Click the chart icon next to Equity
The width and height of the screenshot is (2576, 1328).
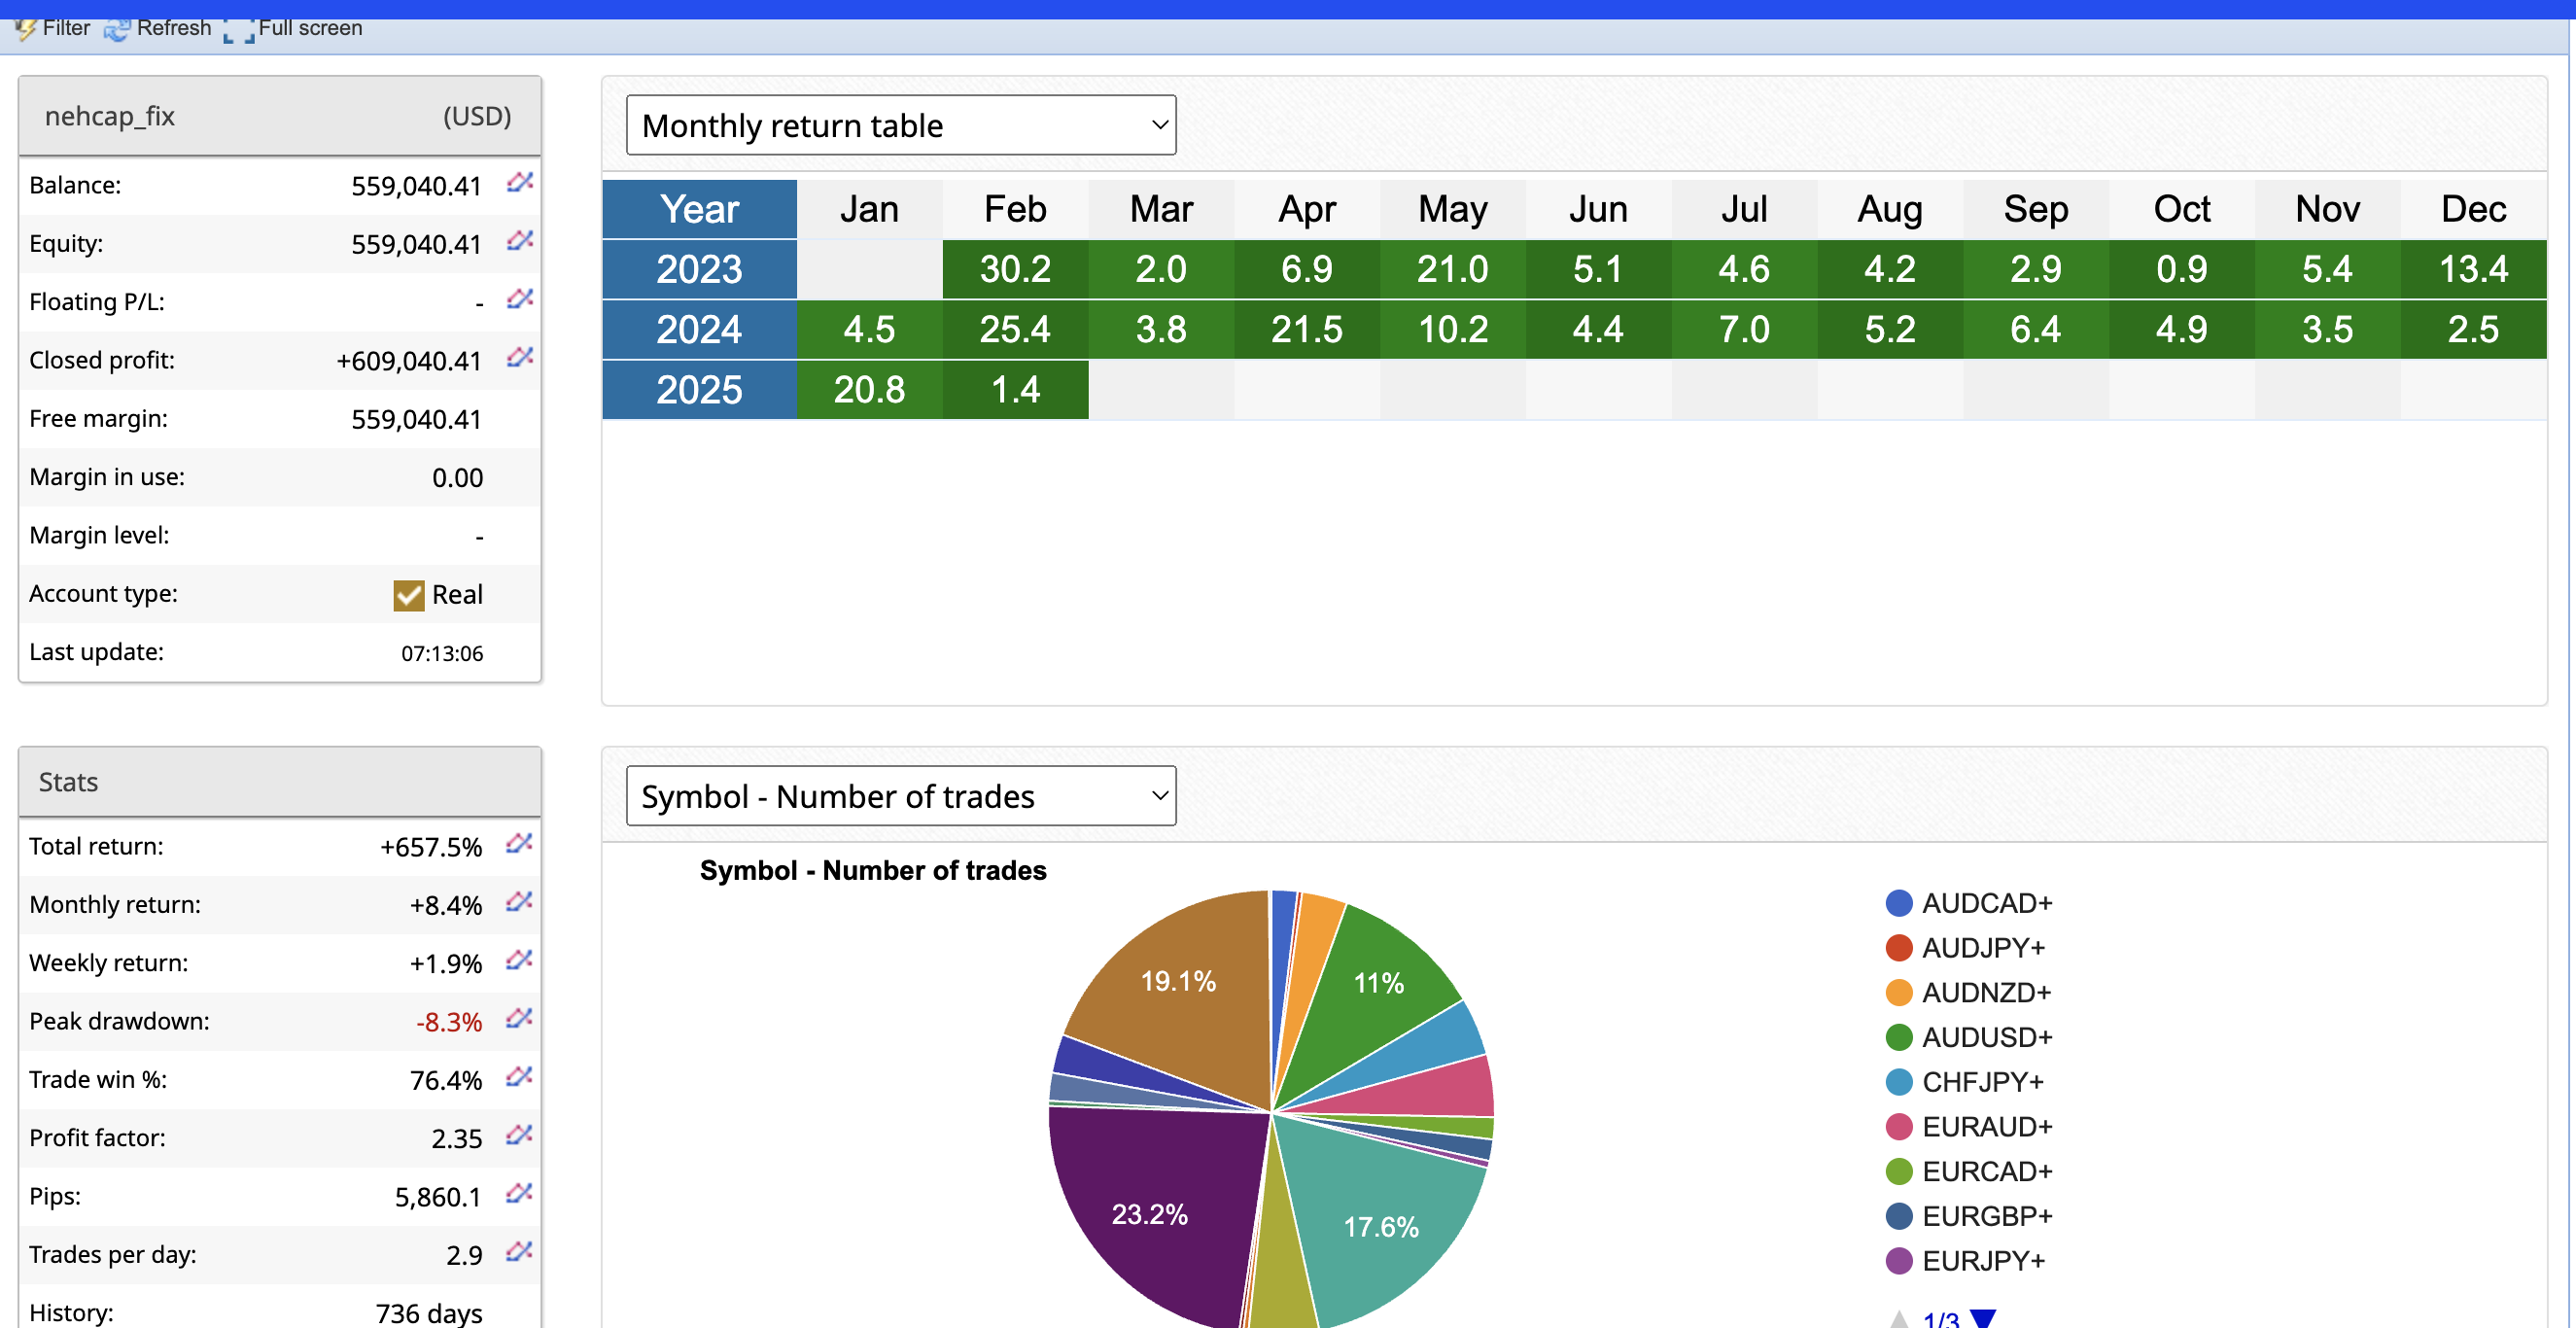[x=519, y=240]
